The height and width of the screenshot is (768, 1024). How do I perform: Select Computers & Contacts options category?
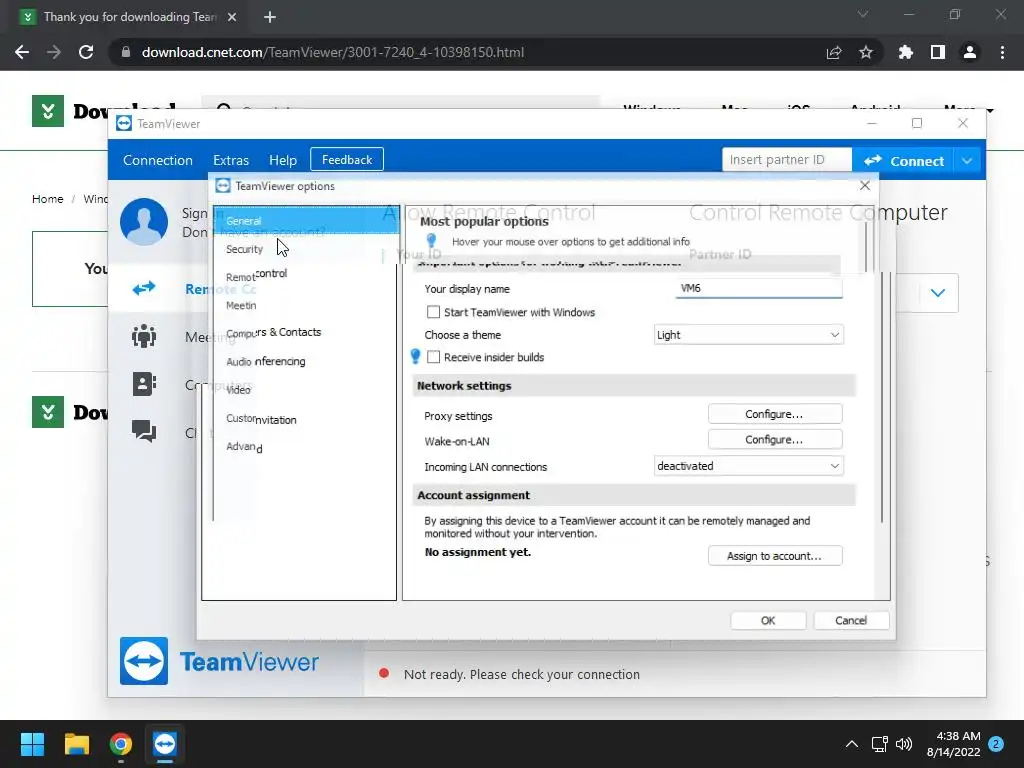[x=273, y=332]
